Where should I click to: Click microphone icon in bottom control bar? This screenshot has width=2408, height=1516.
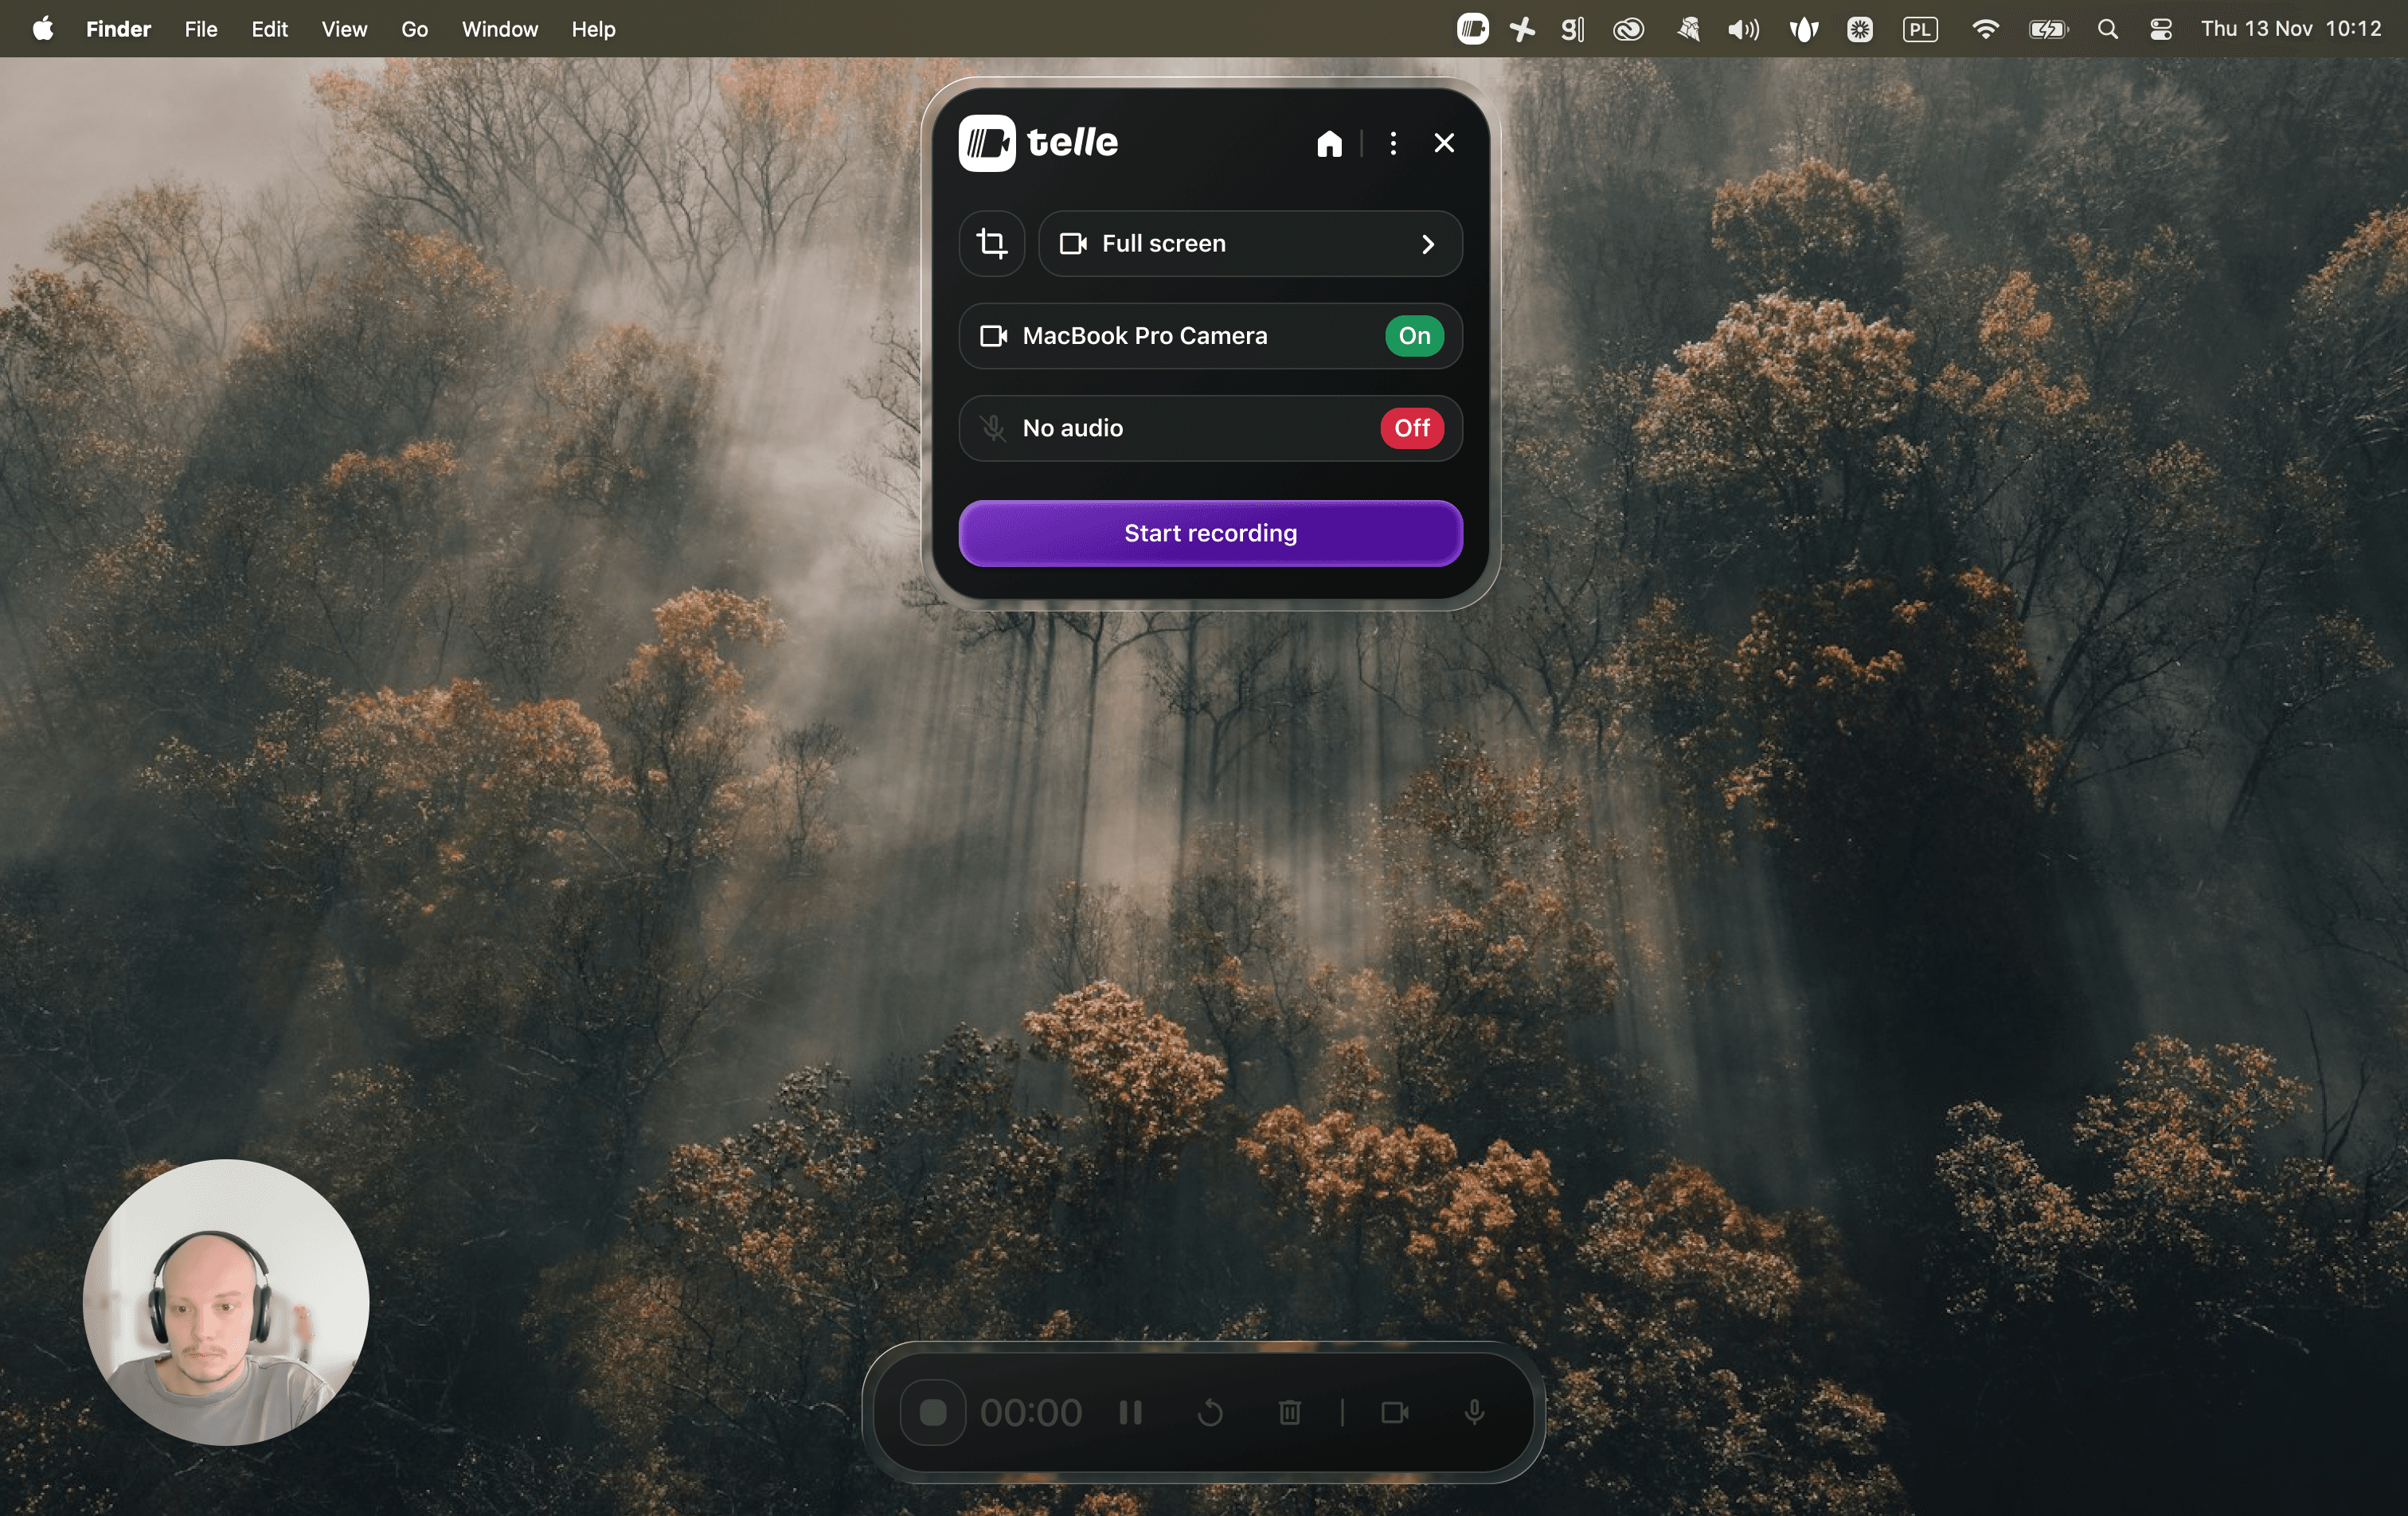1473,1412
